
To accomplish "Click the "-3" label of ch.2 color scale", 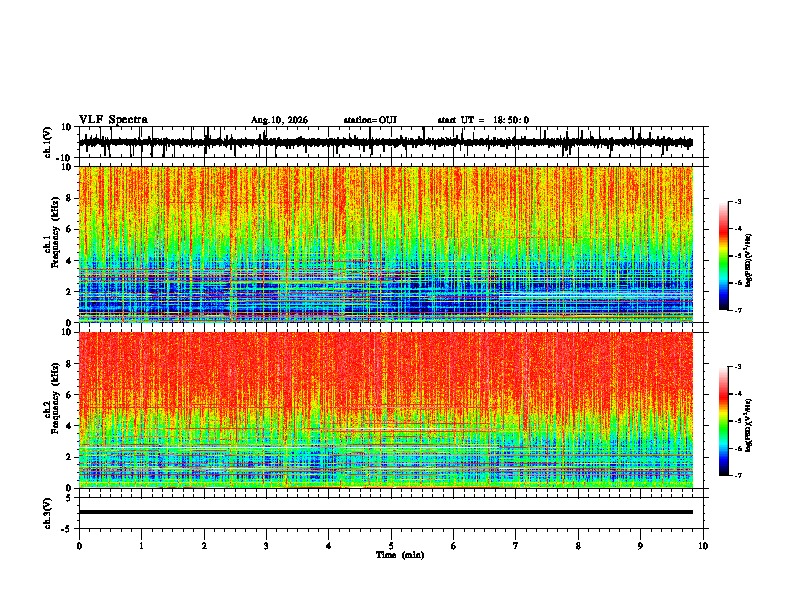I will point(738,367).
